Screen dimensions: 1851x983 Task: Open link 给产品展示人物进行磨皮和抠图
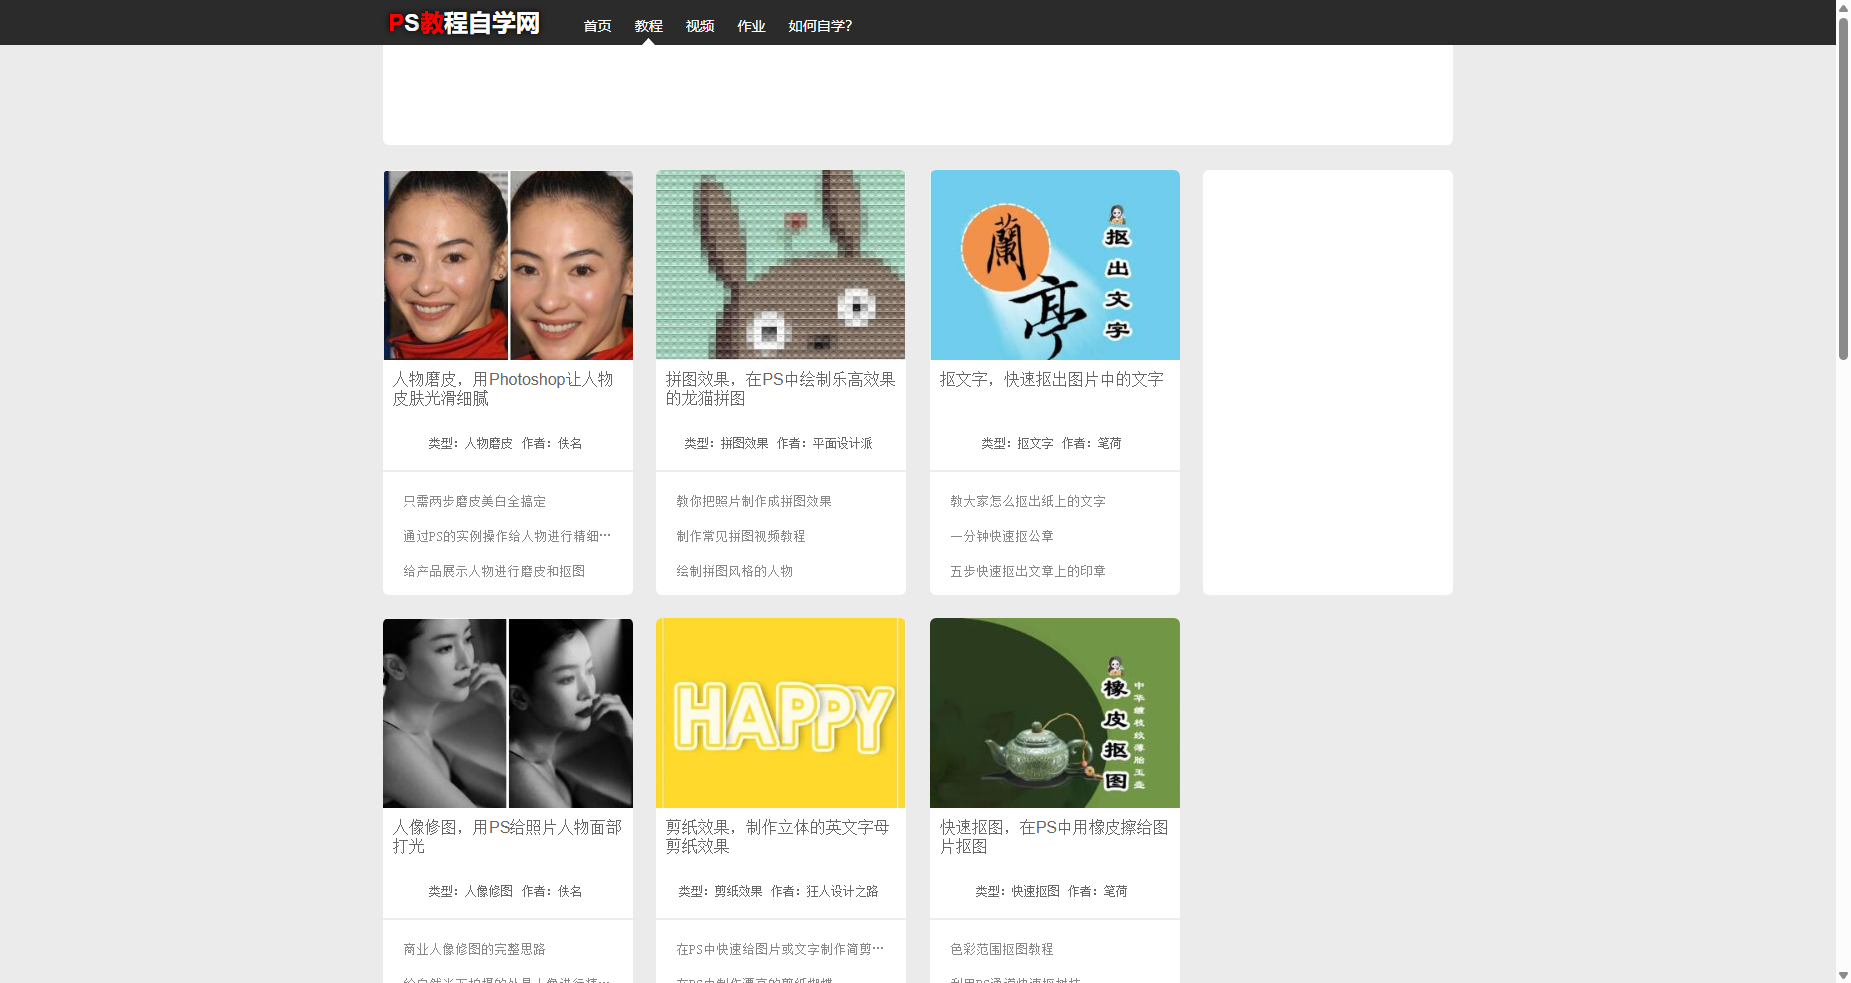494,571
